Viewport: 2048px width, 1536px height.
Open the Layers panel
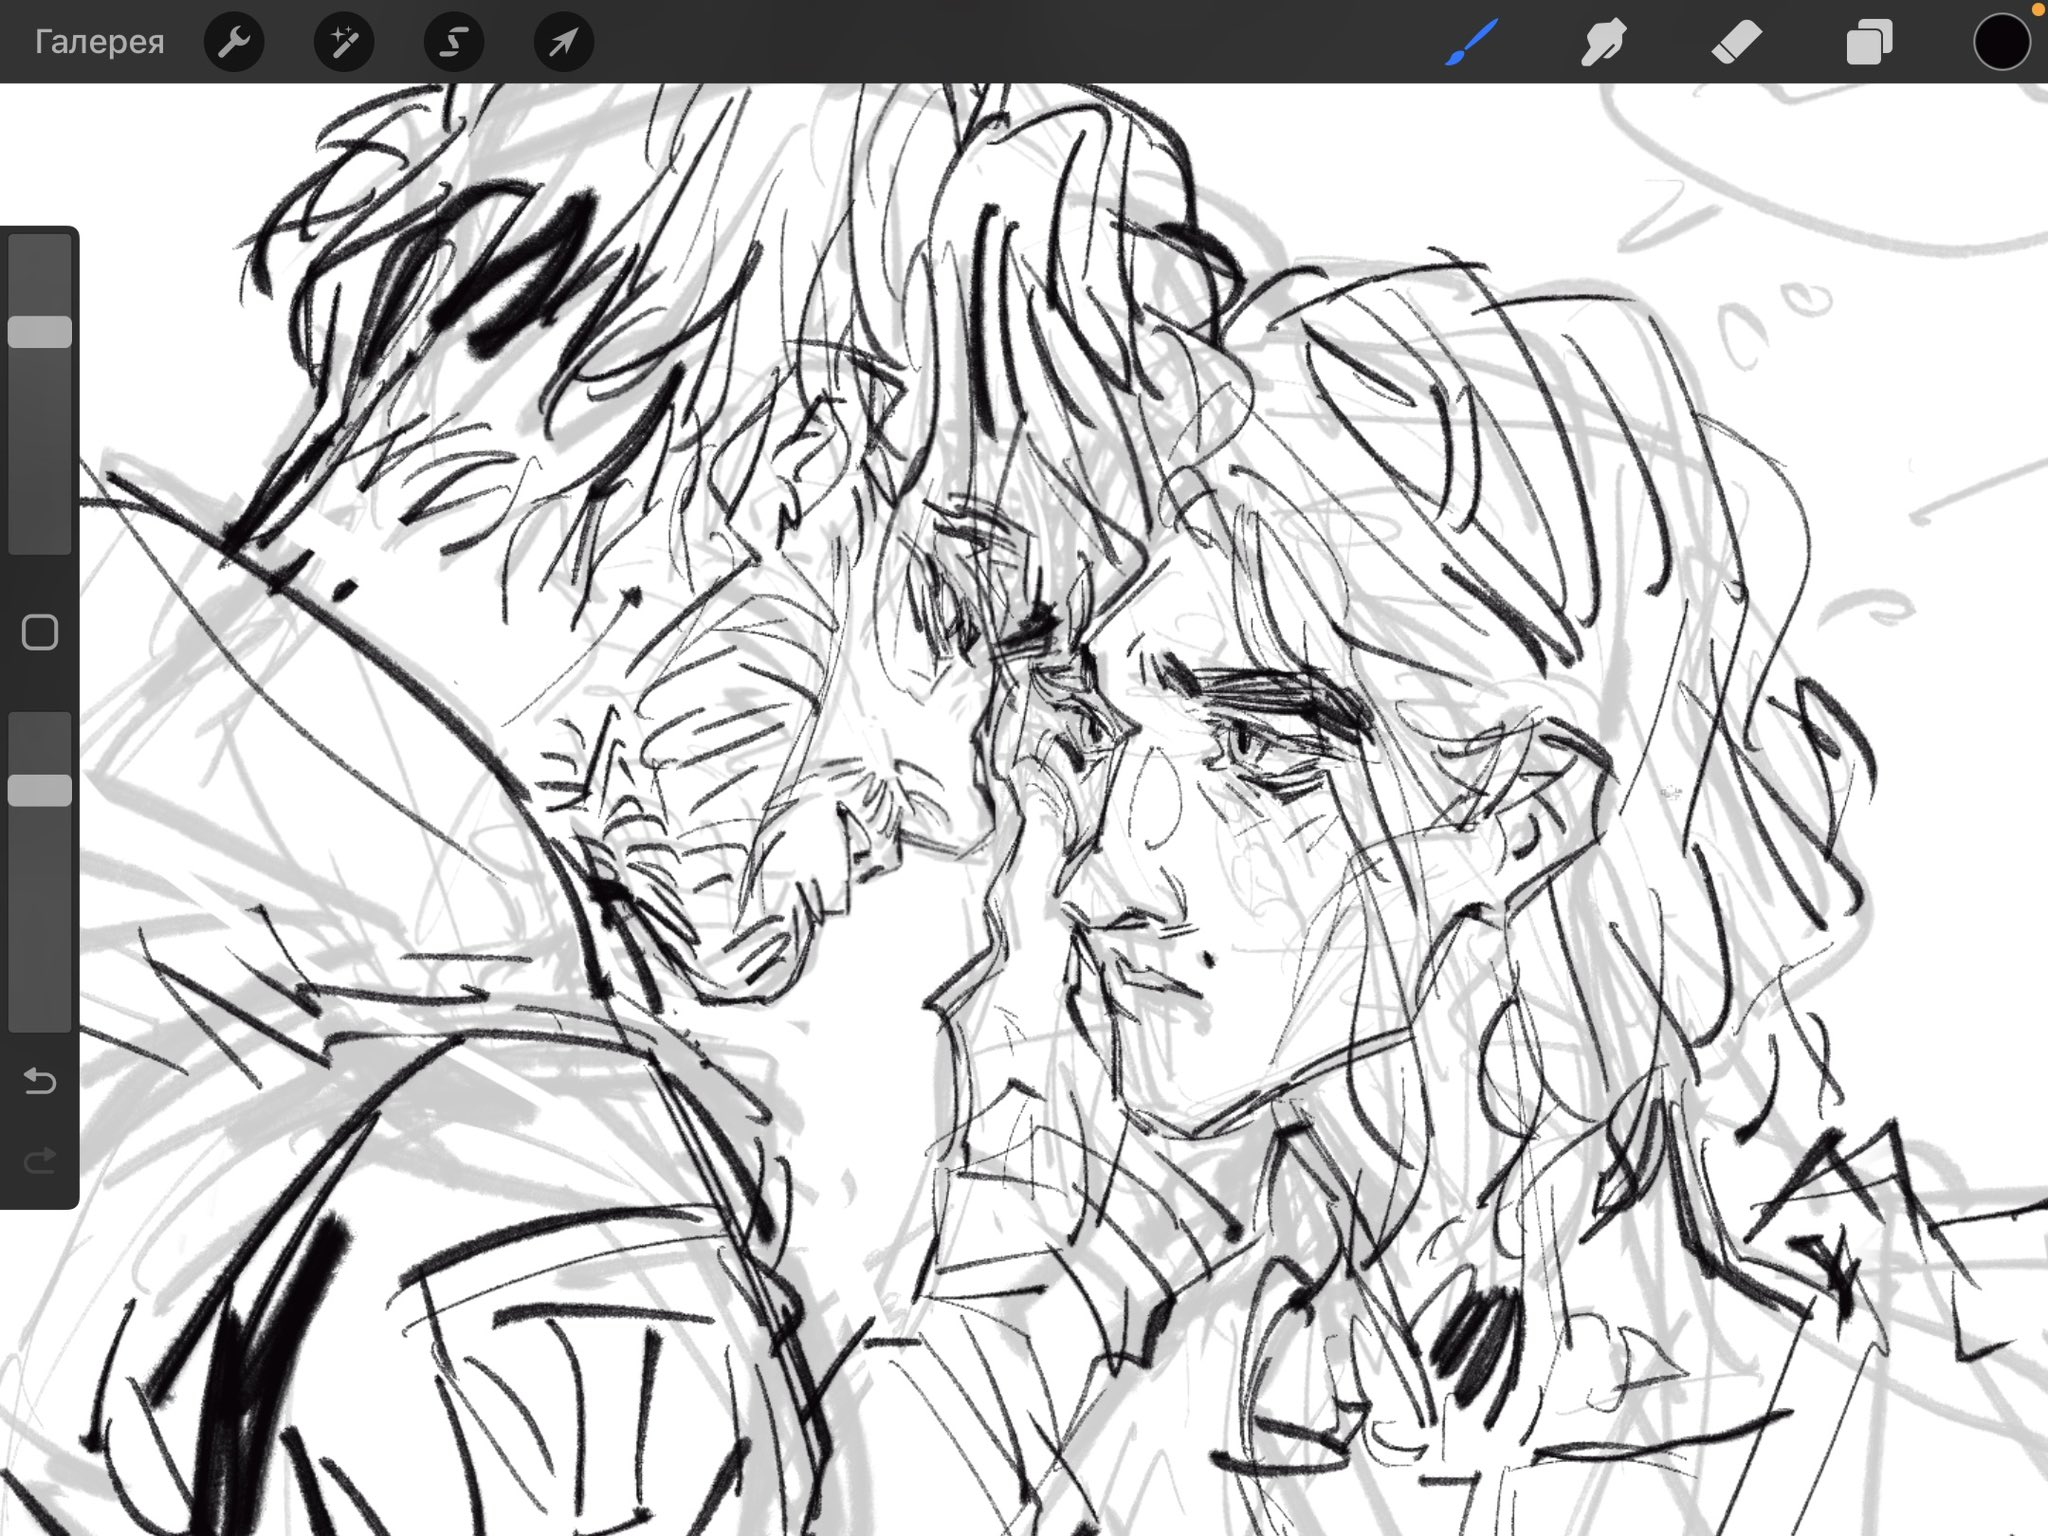(x=1869, y=42)
